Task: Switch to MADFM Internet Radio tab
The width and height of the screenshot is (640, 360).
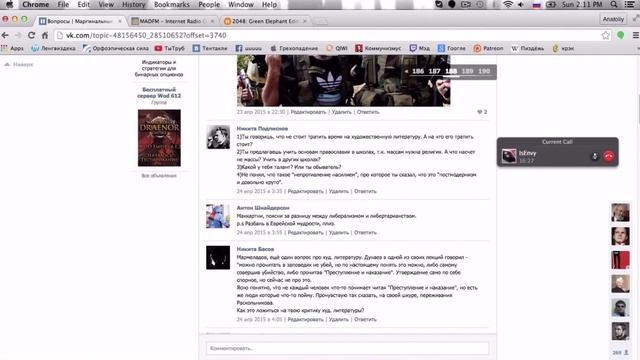Action: (x=173, y=21)
